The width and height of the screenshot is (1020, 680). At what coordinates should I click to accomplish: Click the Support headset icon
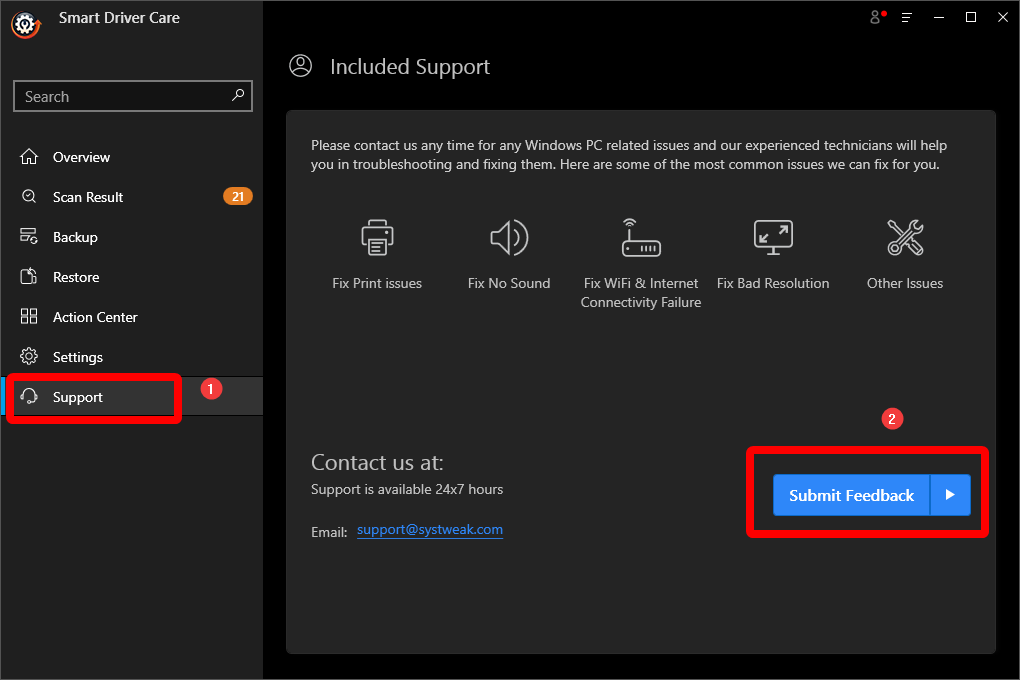point(29,396)
